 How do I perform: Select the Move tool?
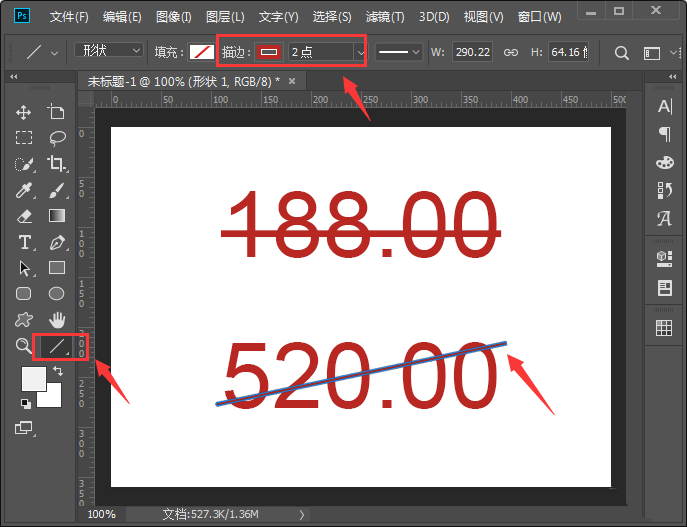23,113
